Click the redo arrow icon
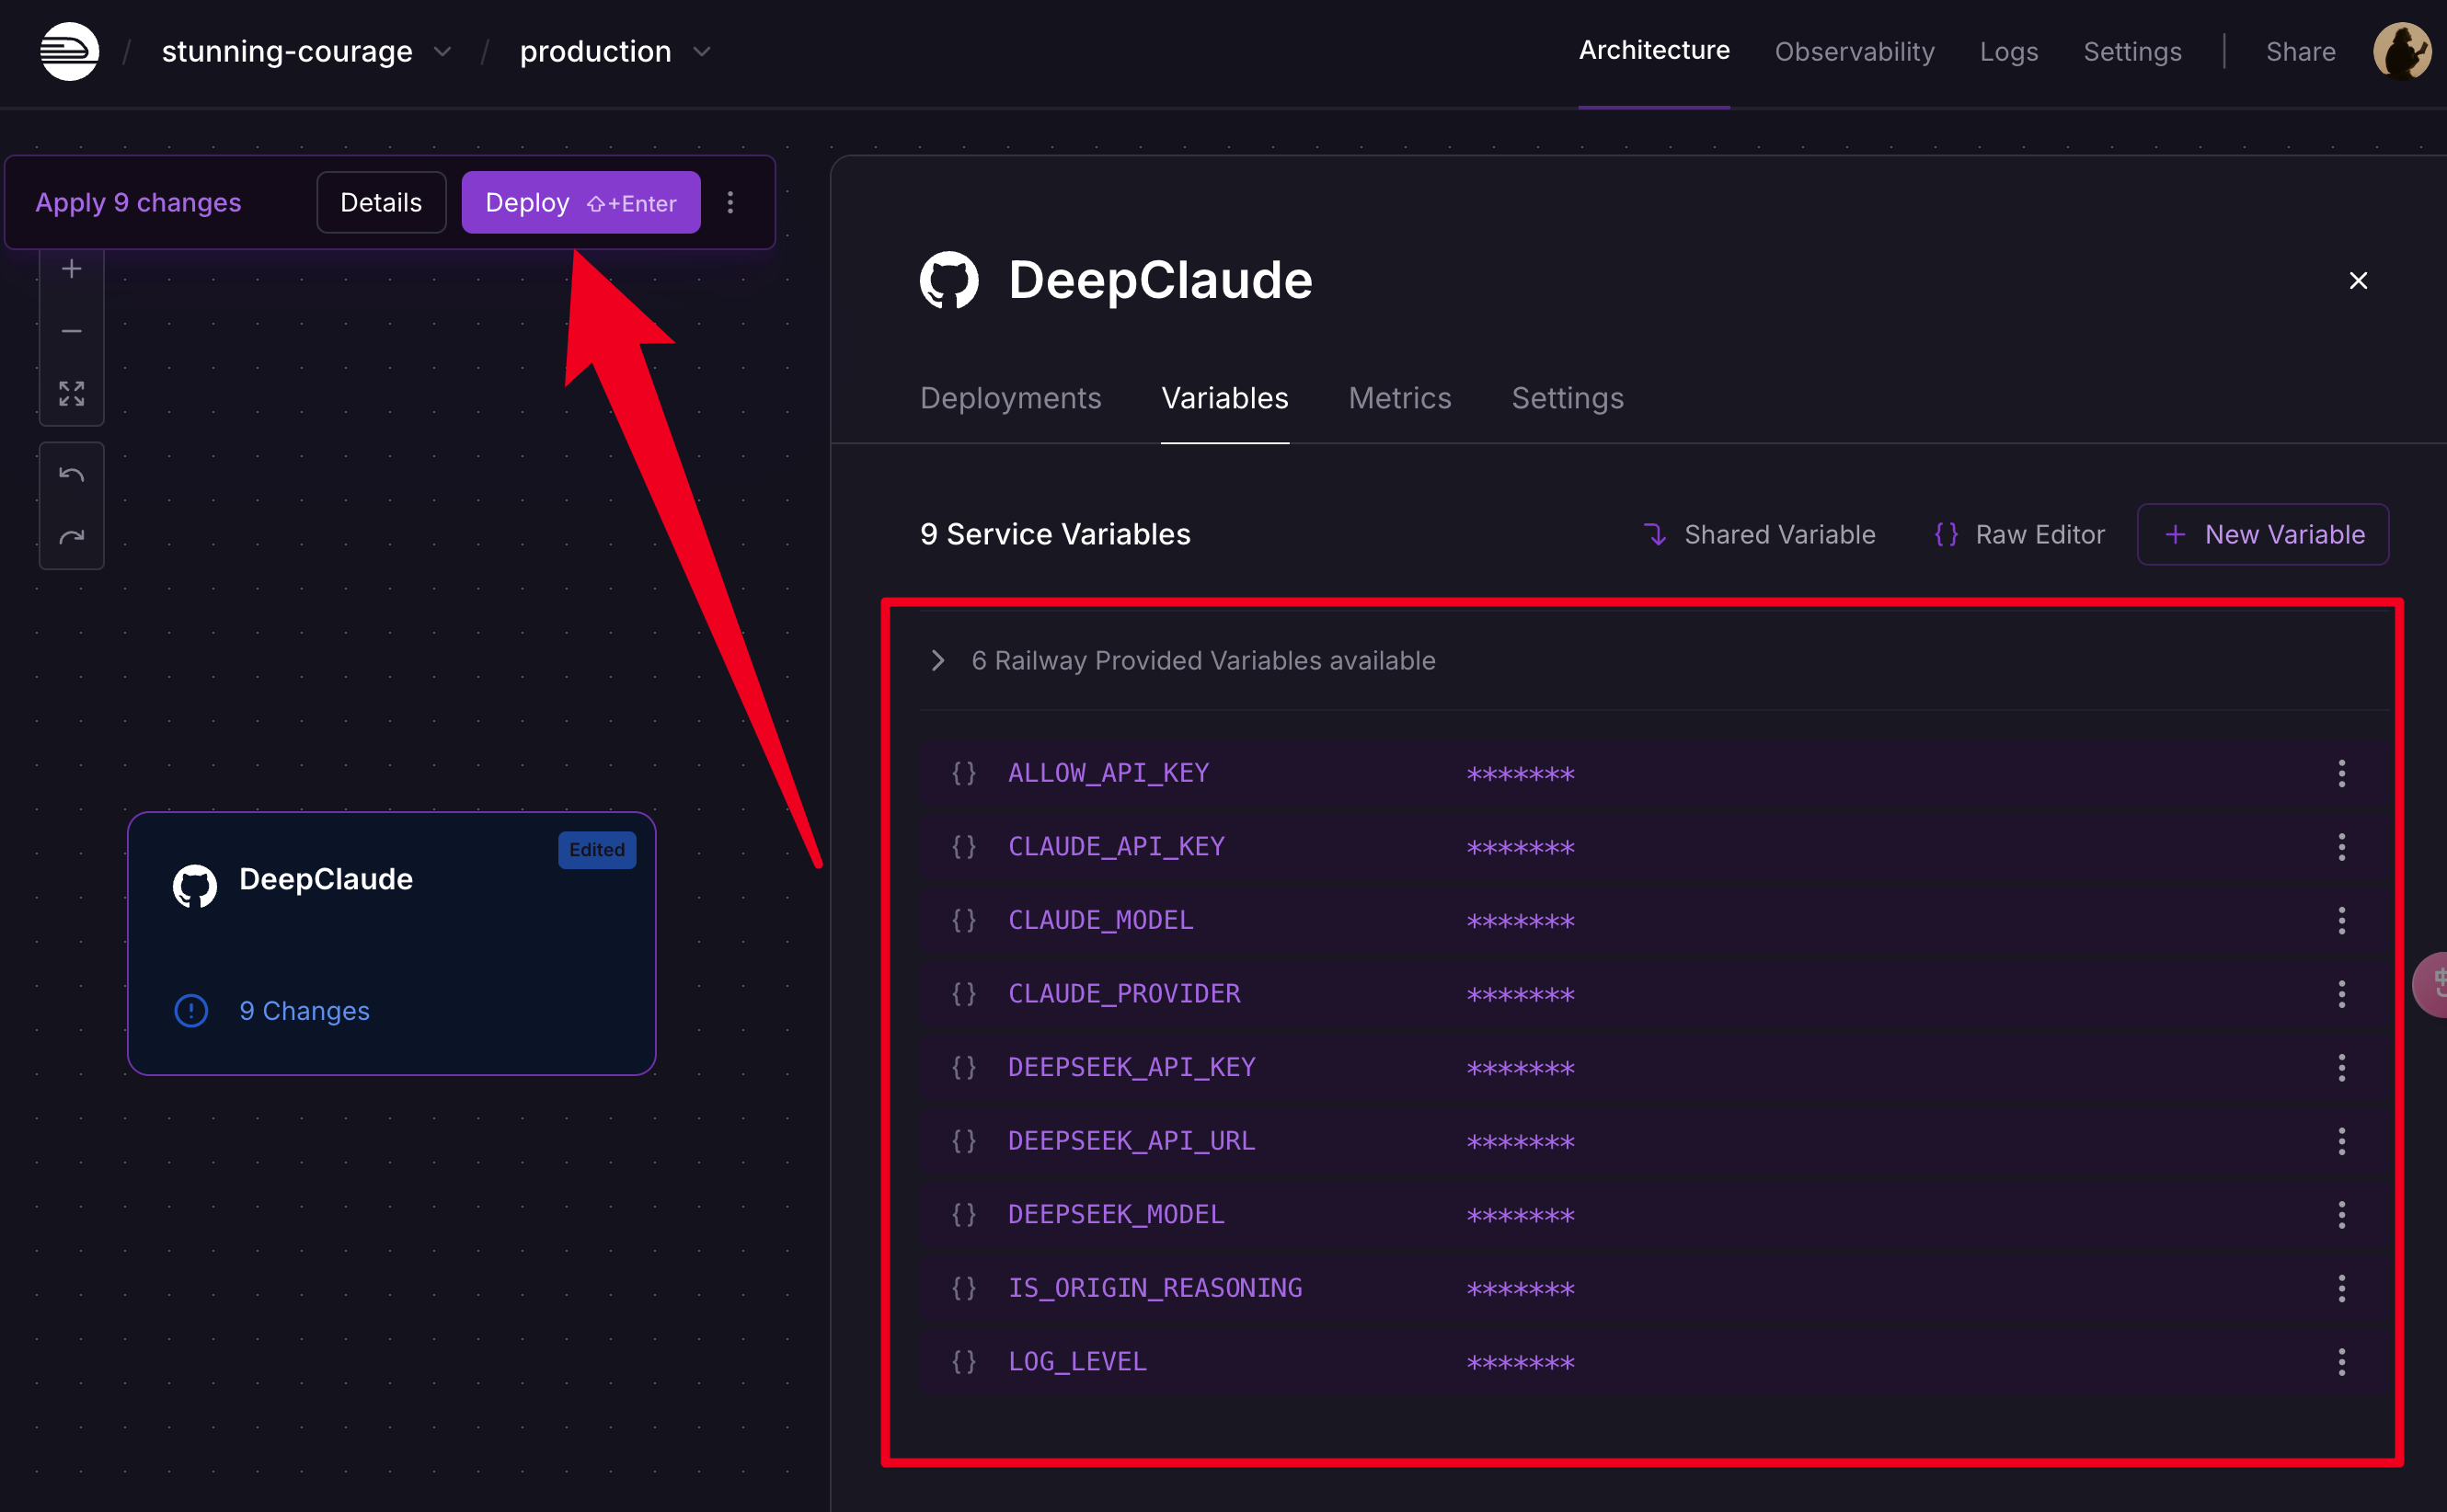This screenshot has height=1512, width=2447. pos(71,537)
